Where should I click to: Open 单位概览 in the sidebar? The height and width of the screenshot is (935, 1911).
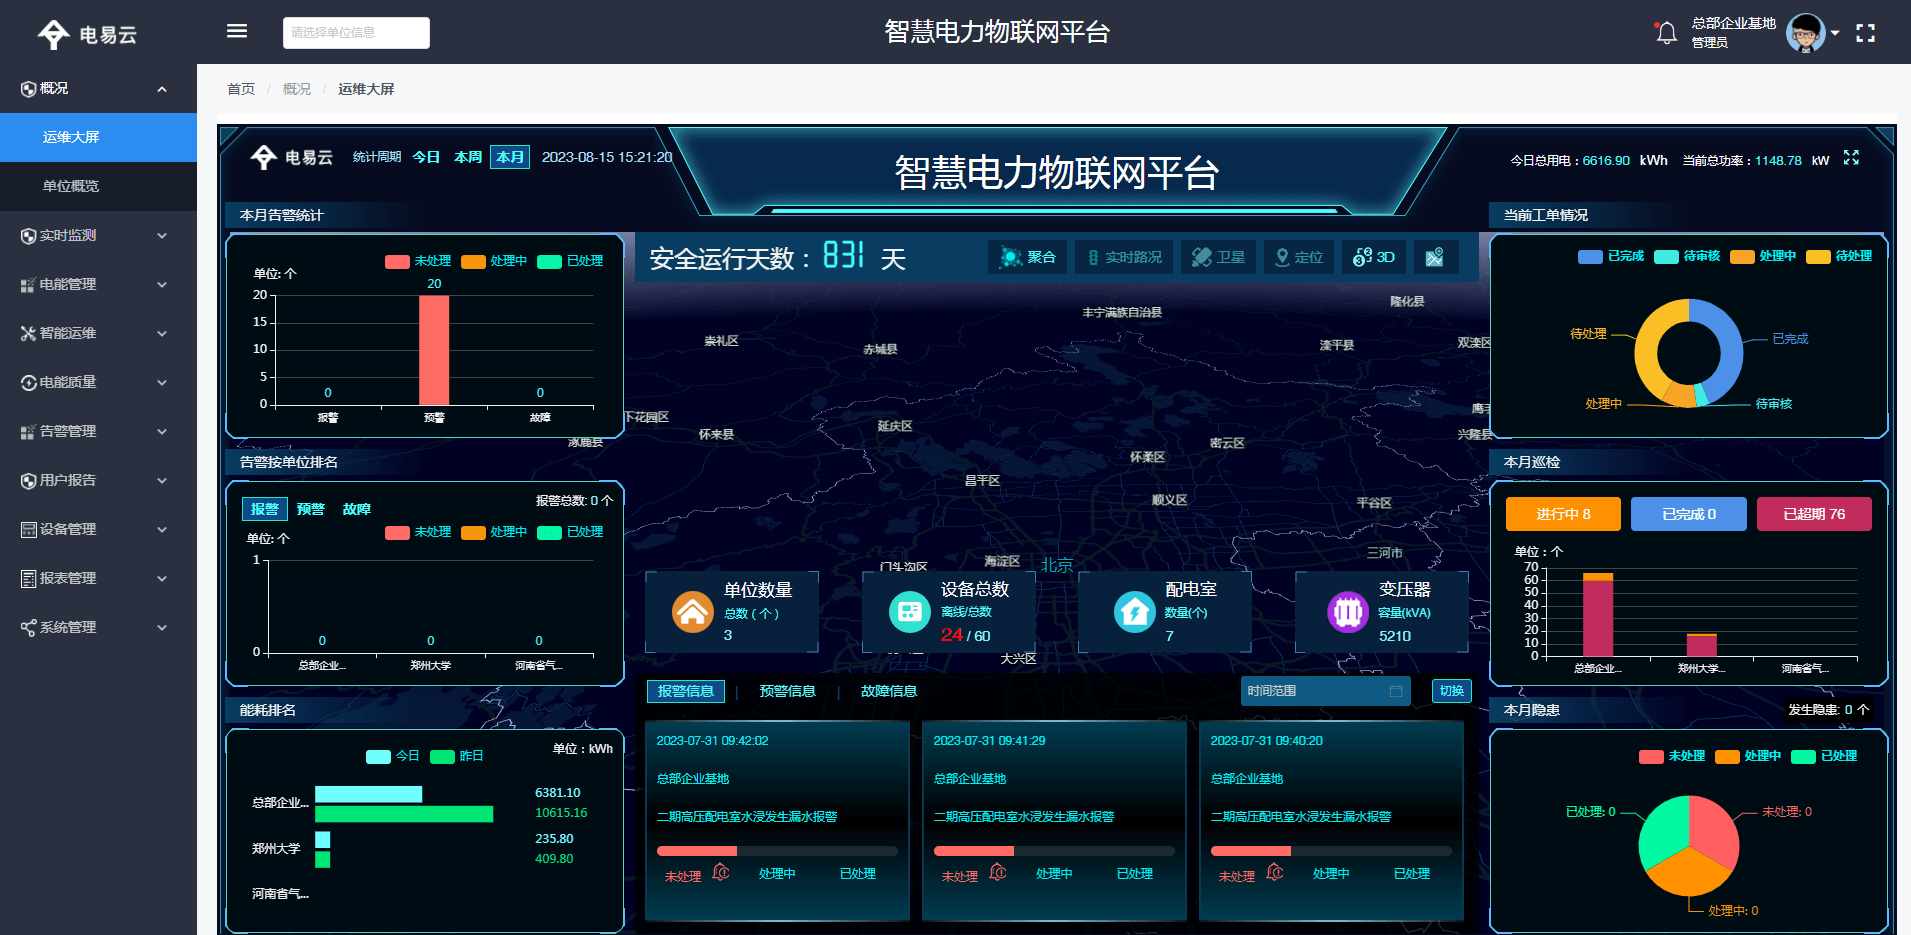[x=98, y=186]
